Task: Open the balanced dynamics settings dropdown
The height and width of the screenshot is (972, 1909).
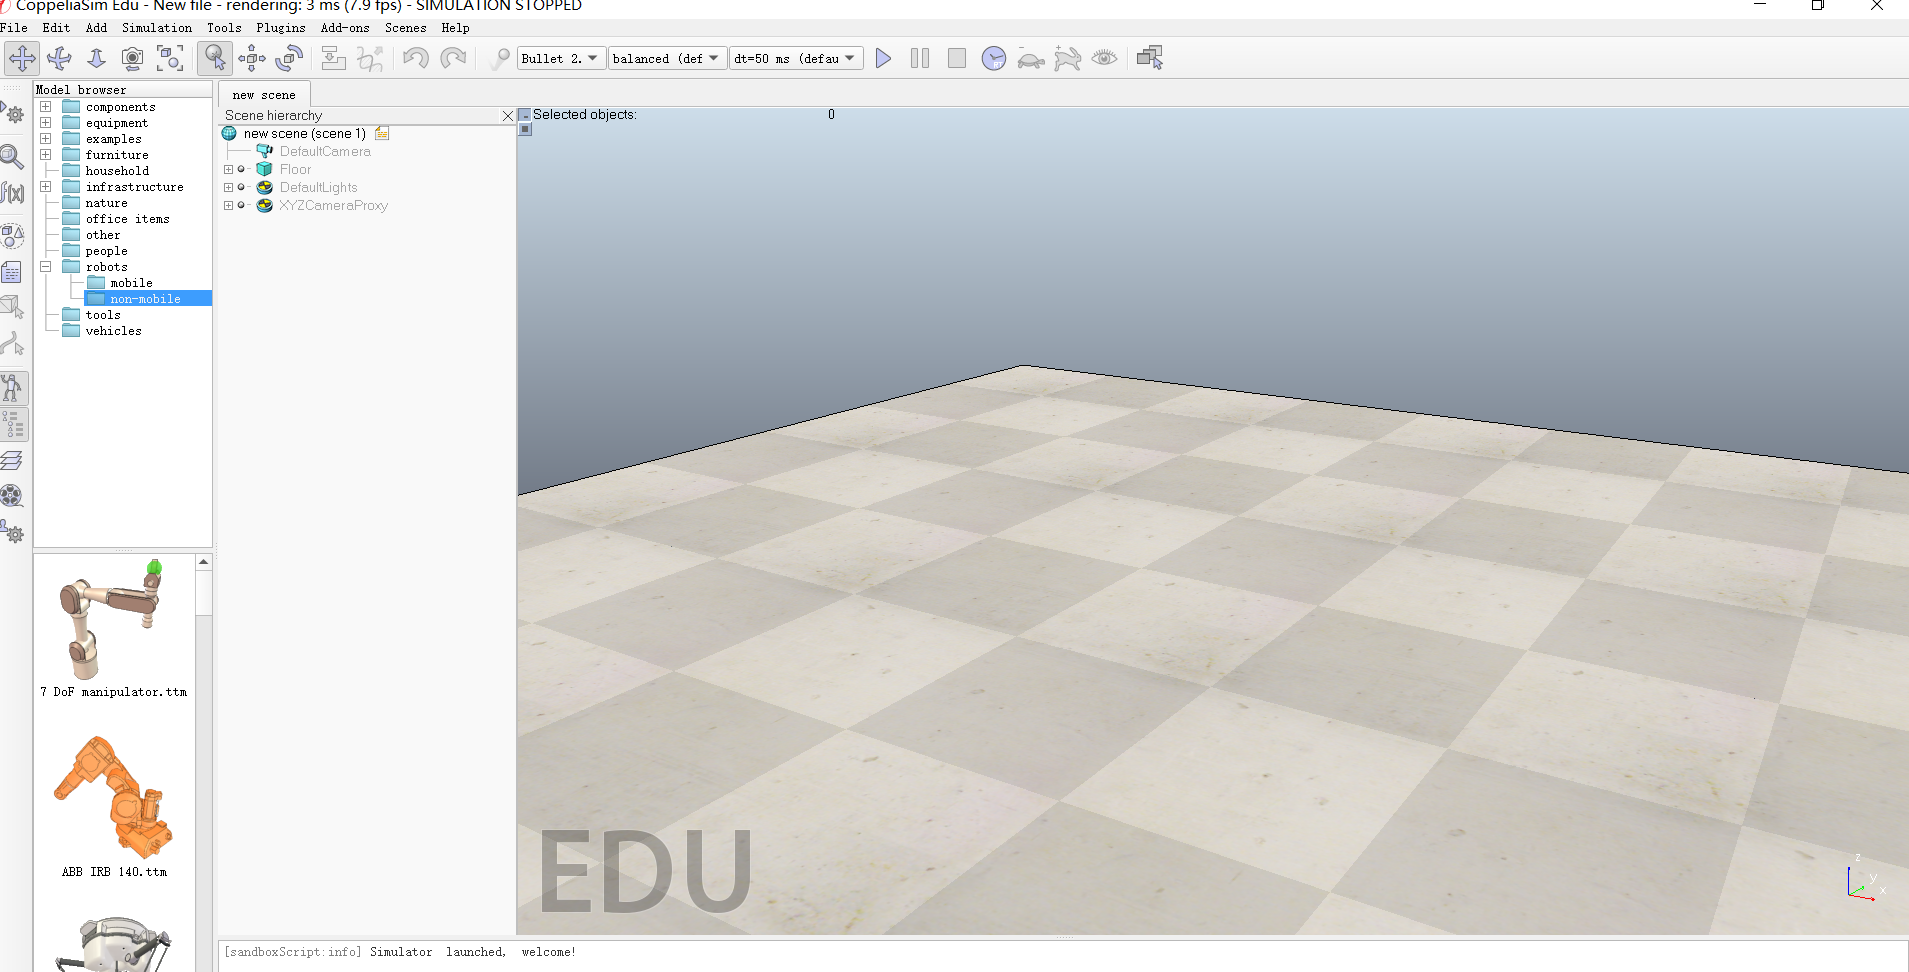Action: (667, 58)
